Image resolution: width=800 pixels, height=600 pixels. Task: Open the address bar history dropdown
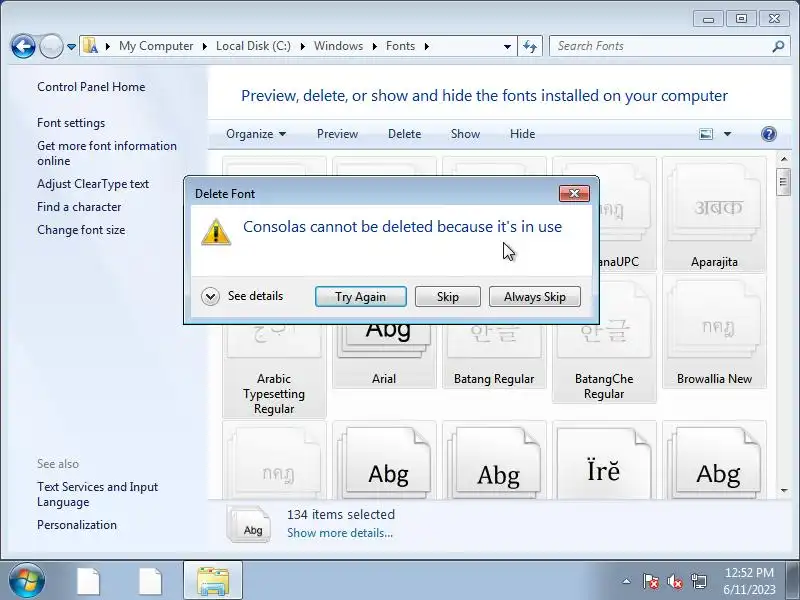pos(507,47)
